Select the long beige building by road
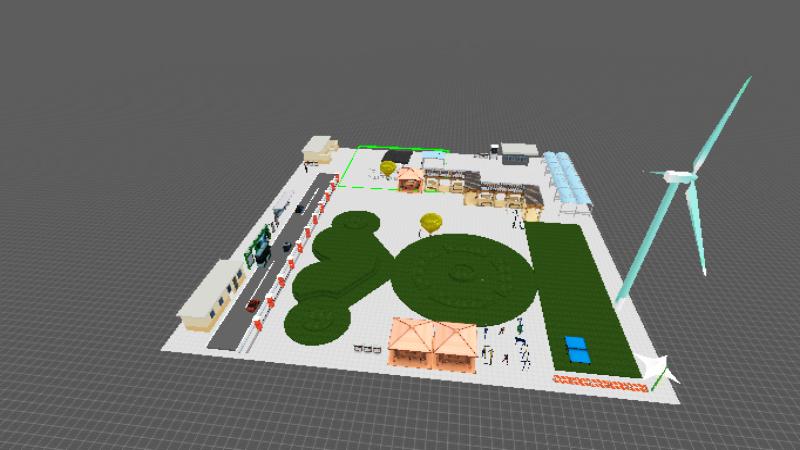The height and width of the screenshot is (450, 800). (211, 294)
